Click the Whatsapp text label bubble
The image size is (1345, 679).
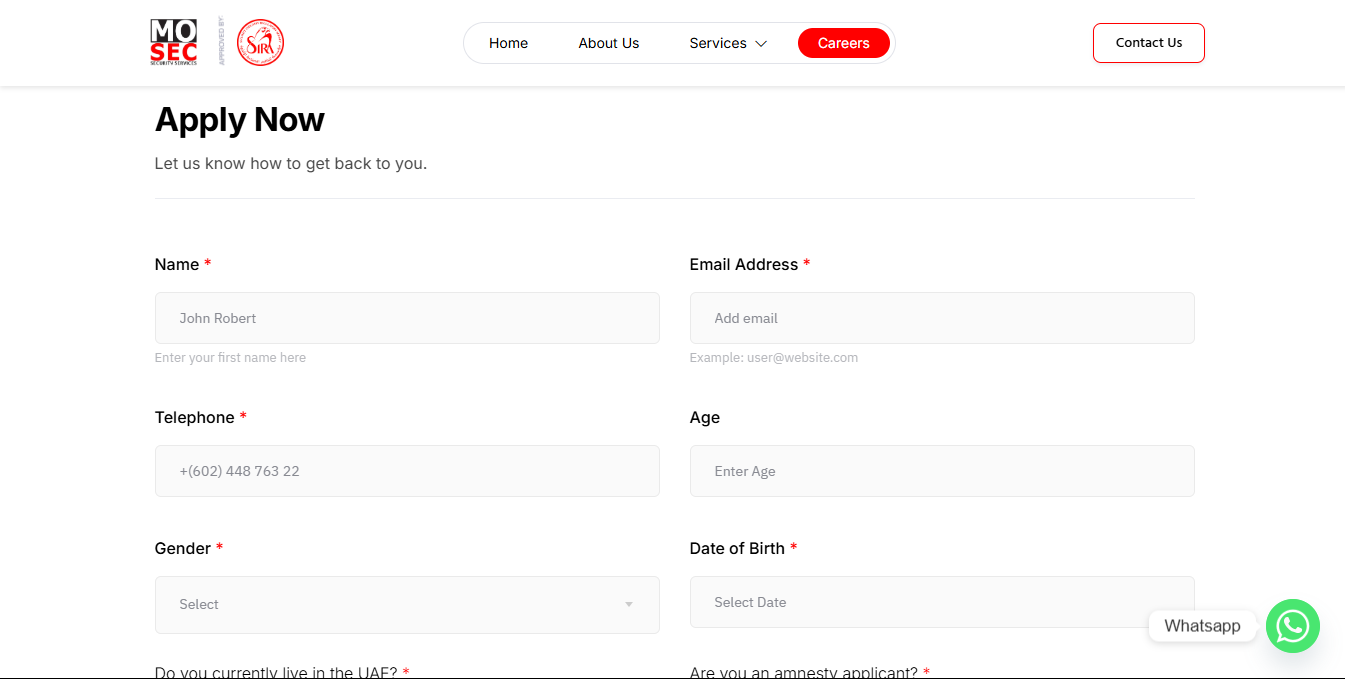click(x=1202, y=626)
